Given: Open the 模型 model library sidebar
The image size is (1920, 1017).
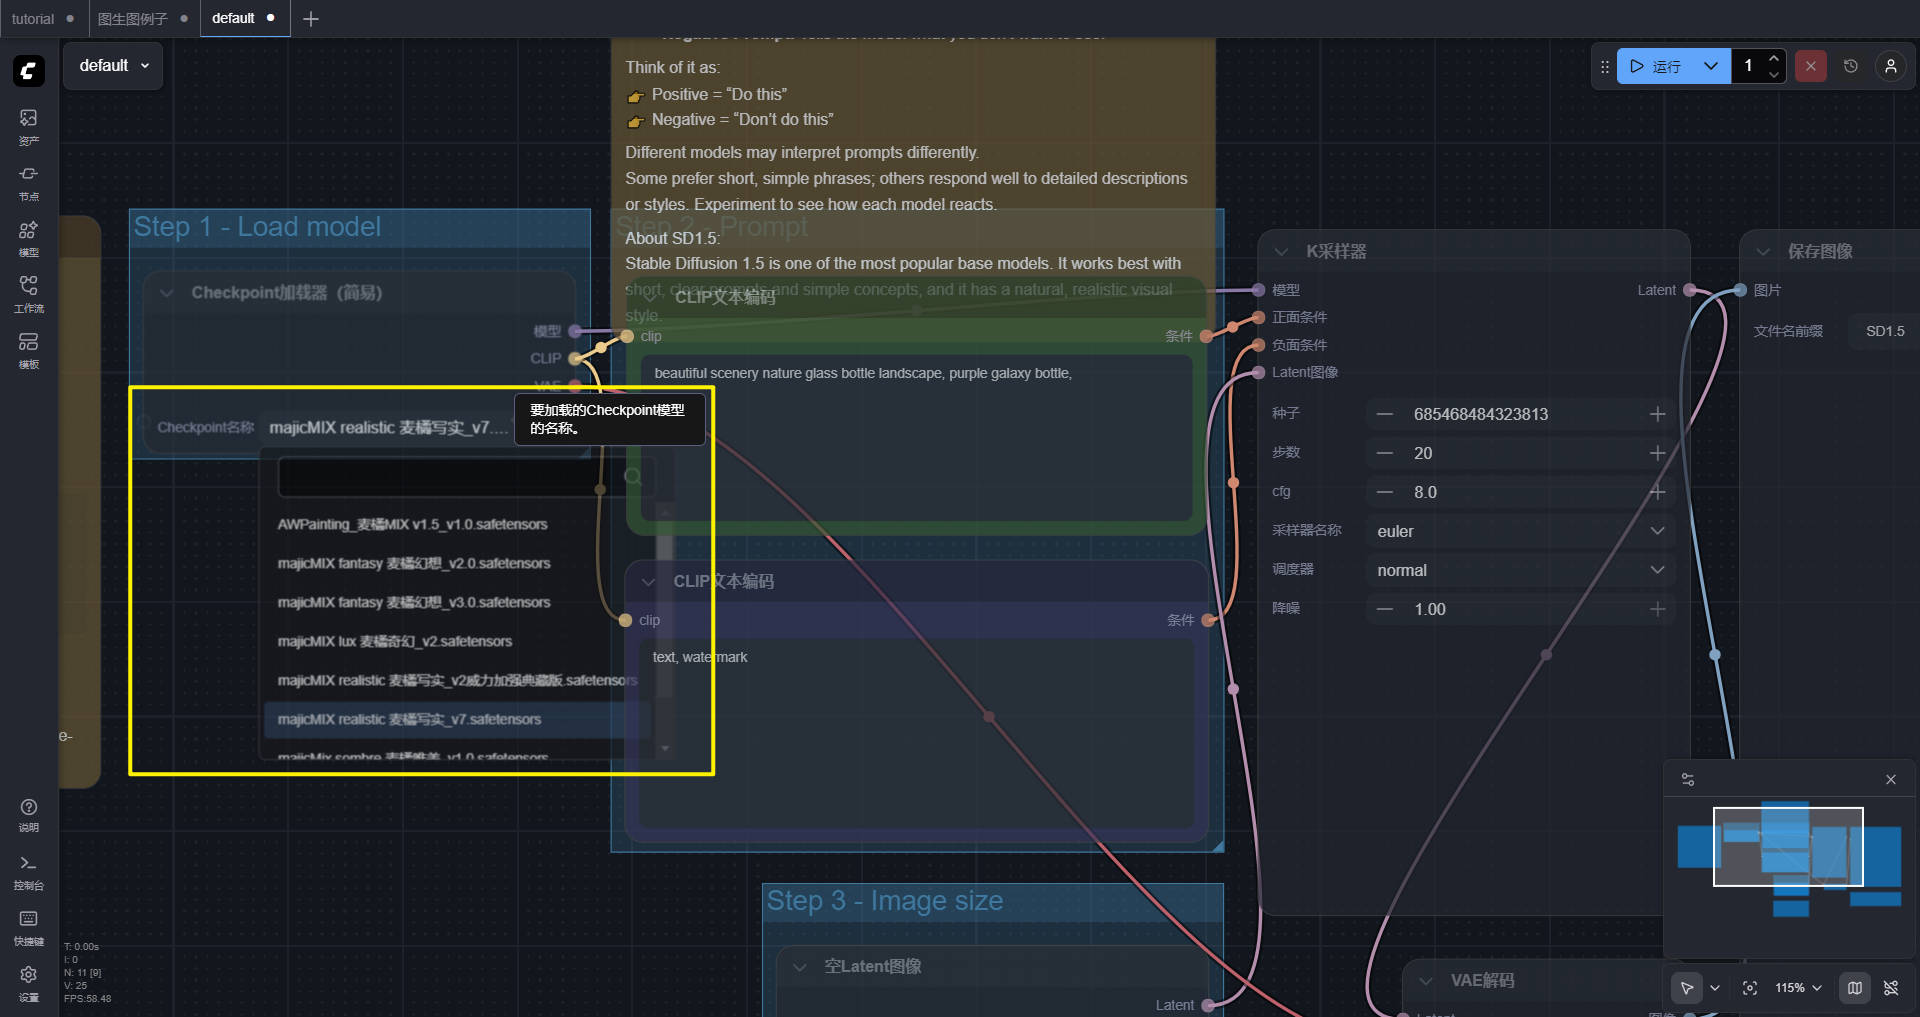Looking at the screenshot, I should [28, 238].
